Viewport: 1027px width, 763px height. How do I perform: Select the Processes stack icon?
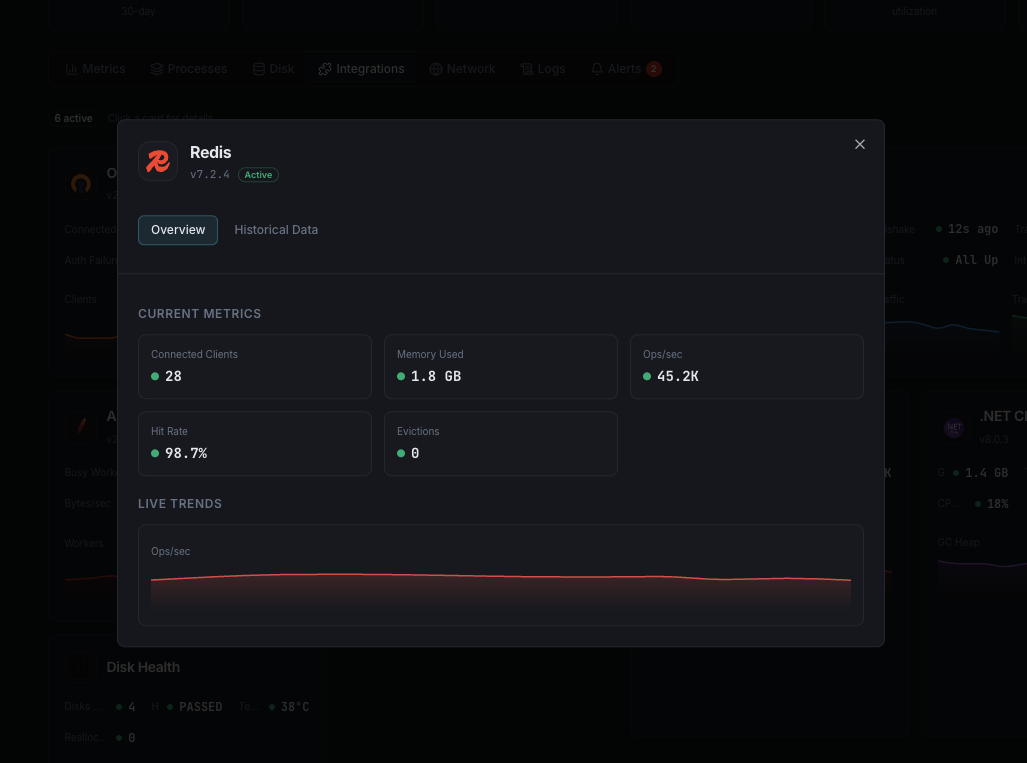point(155,69)
